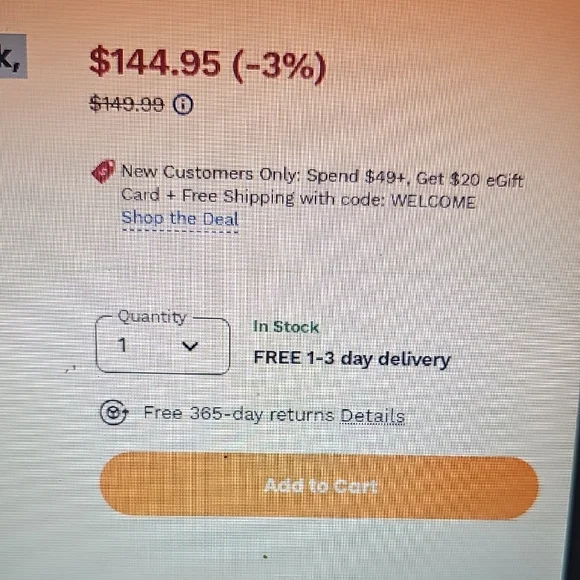Click the Add to Cart button

click(x=319, y=485)
